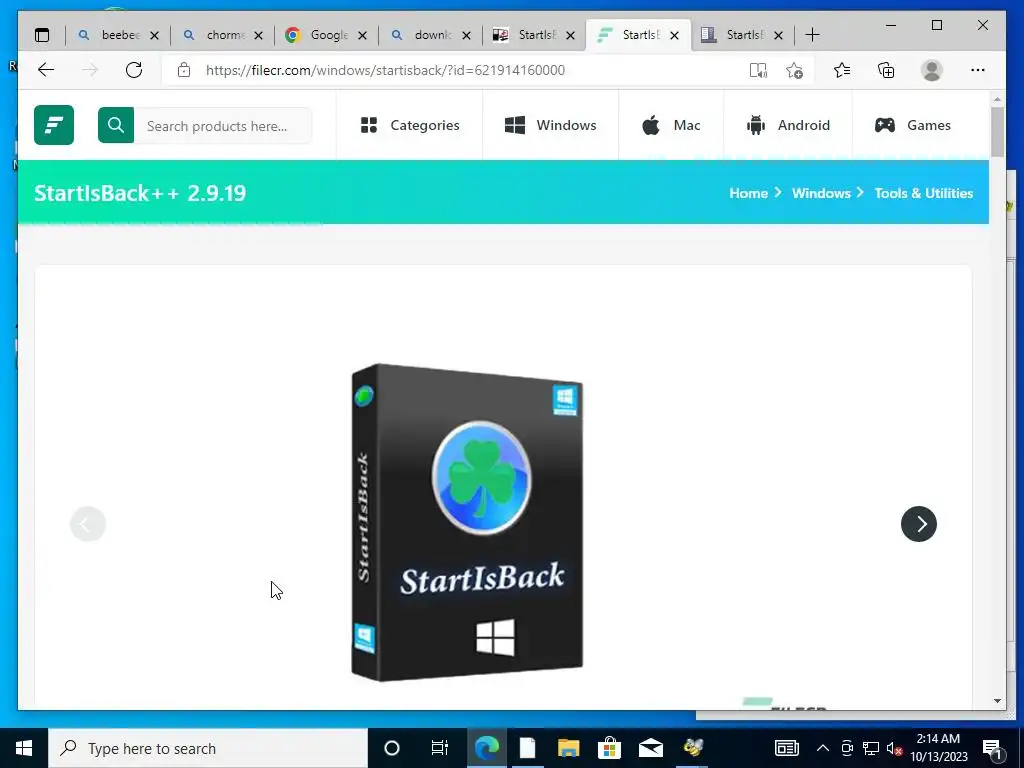Close the active FileCR StartIsB tab
Image resolution: width=1024 pixels, height=768 pixels.
[x=674, y=35]
